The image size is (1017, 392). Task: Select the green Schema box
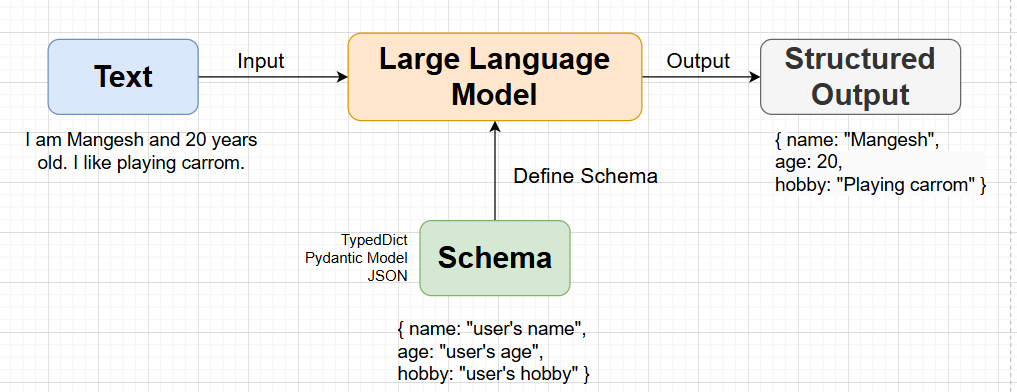click(495, 258)
